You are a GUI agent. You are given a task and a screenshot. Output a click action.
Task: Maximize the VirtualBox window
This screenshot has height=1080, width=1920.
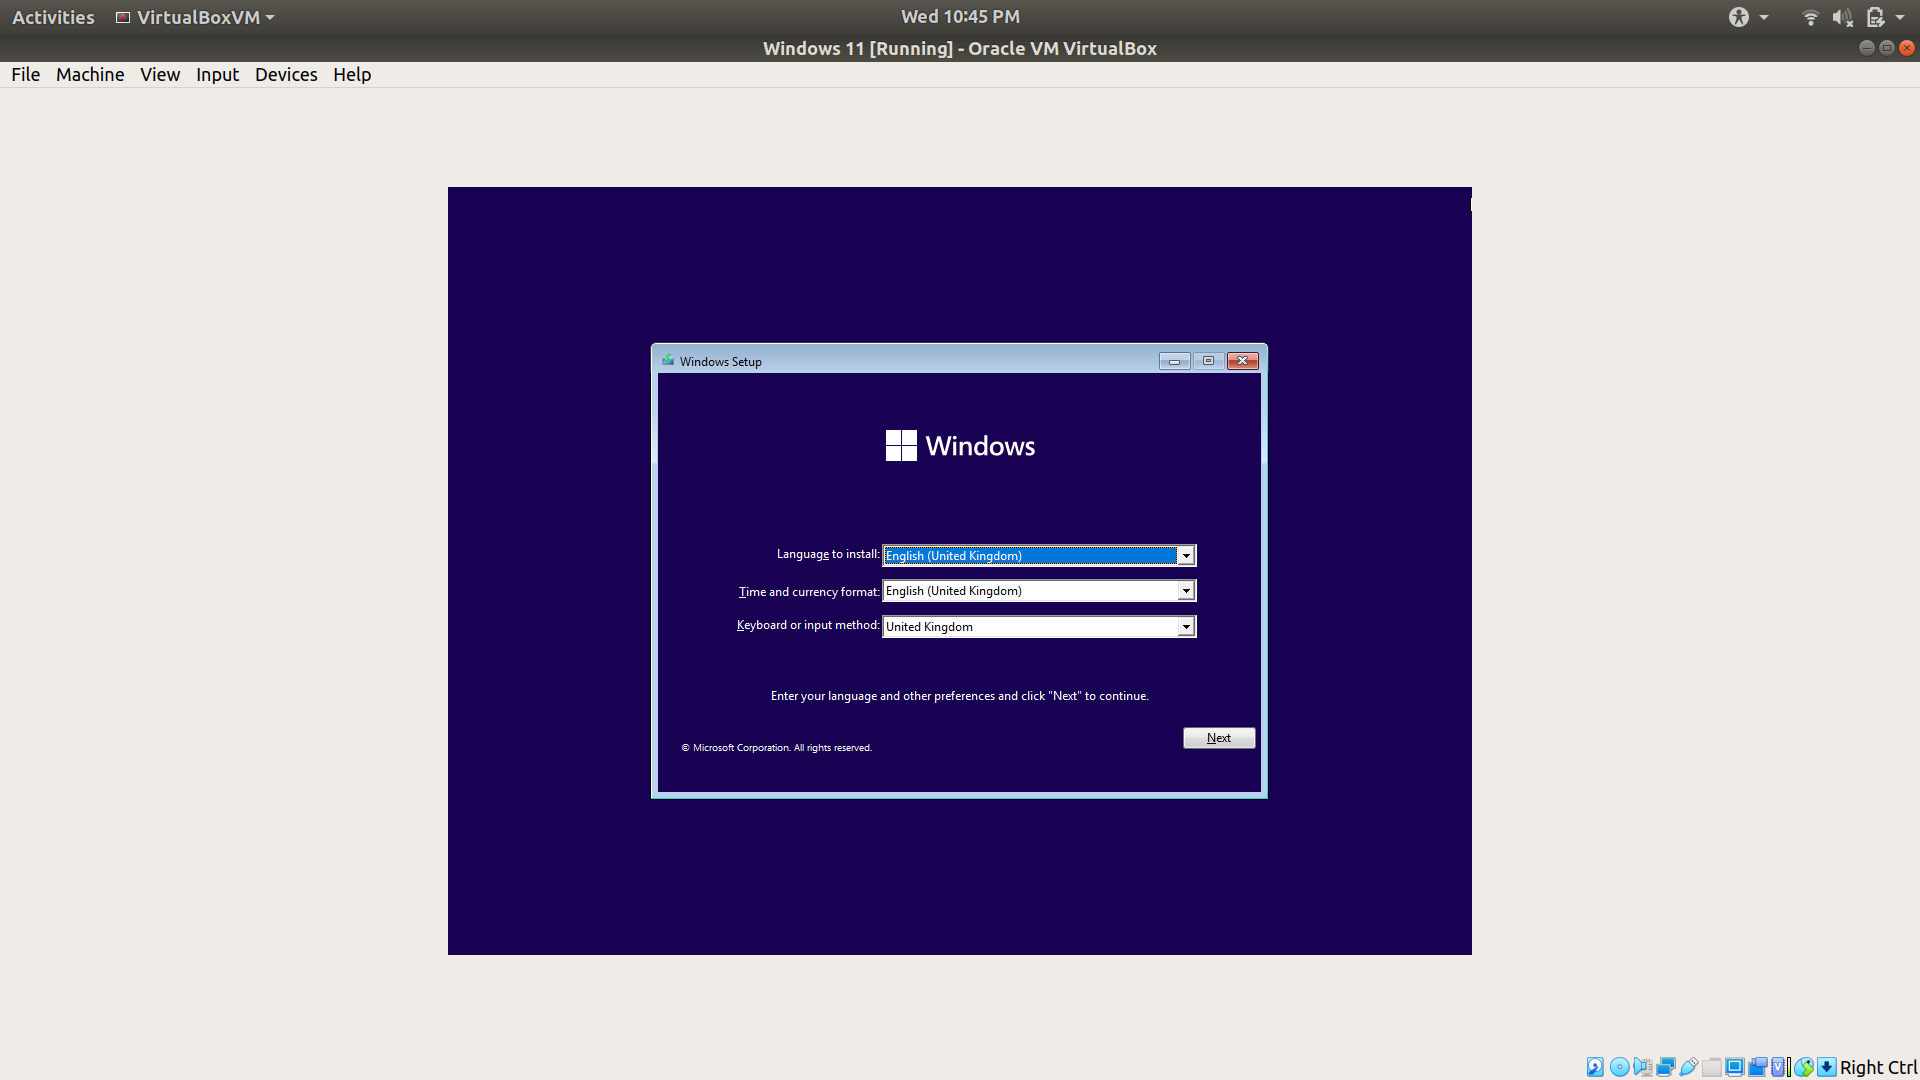(x=1887, y=48)
